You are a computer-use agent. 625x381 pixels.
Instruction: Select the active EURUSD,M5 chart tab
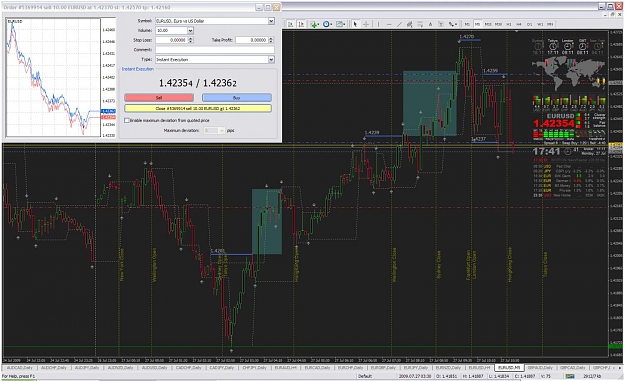coord(509,367)
